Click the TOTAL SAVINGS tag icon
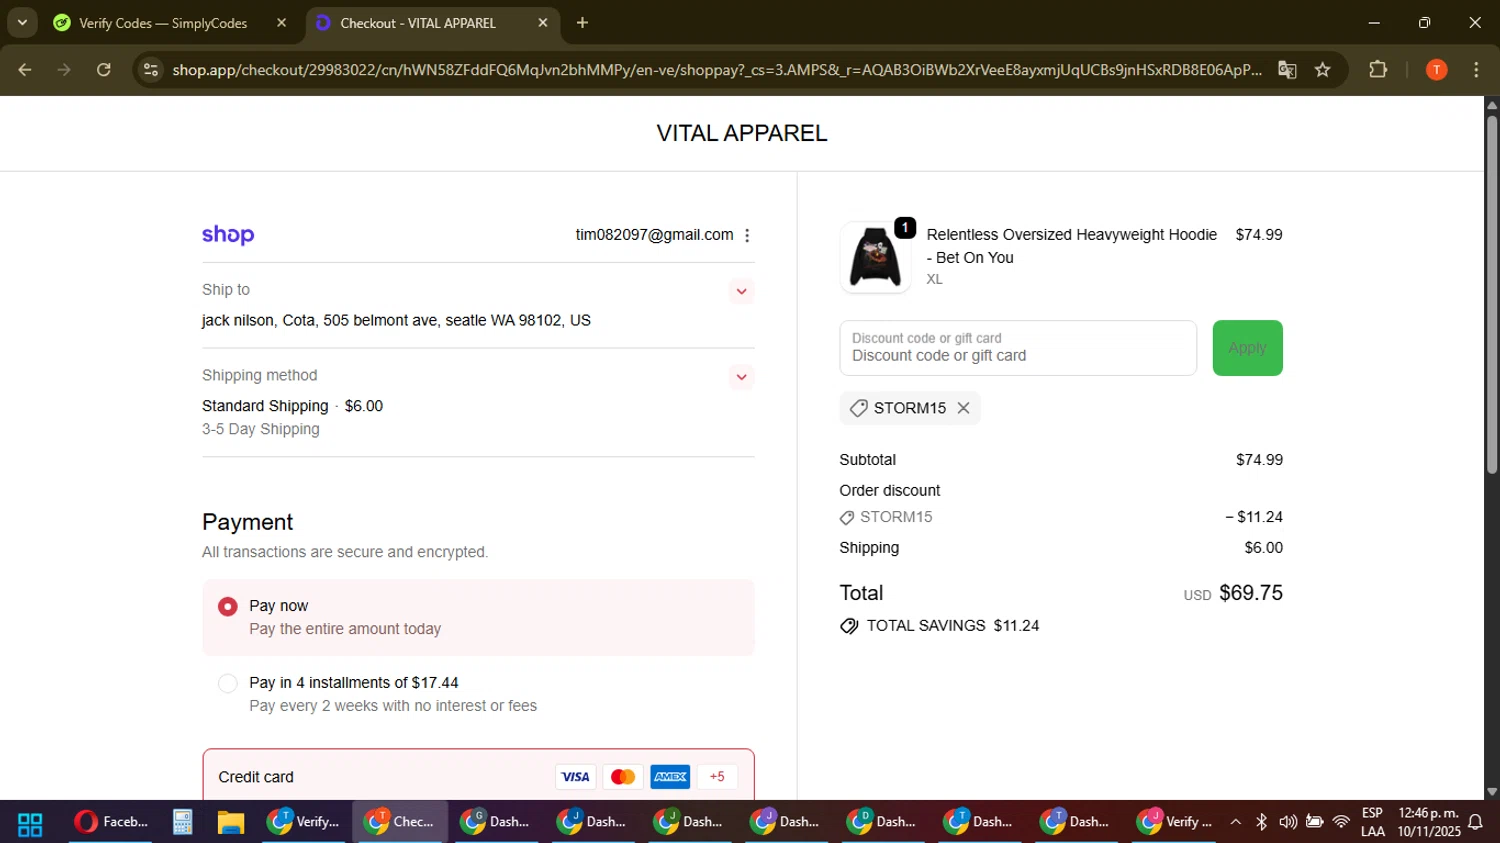1500x843 pixels. [849, 626]
